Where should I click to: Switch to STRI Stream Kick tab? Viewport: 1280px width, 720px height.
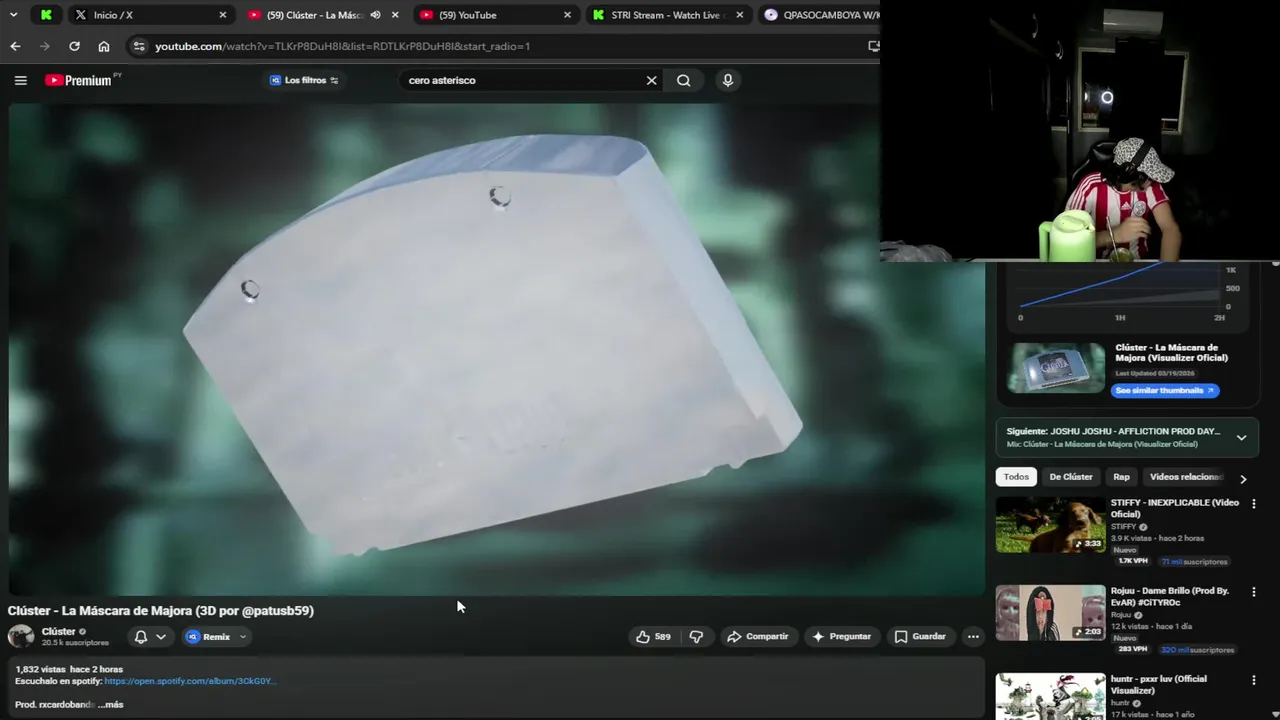coord(668,15)
